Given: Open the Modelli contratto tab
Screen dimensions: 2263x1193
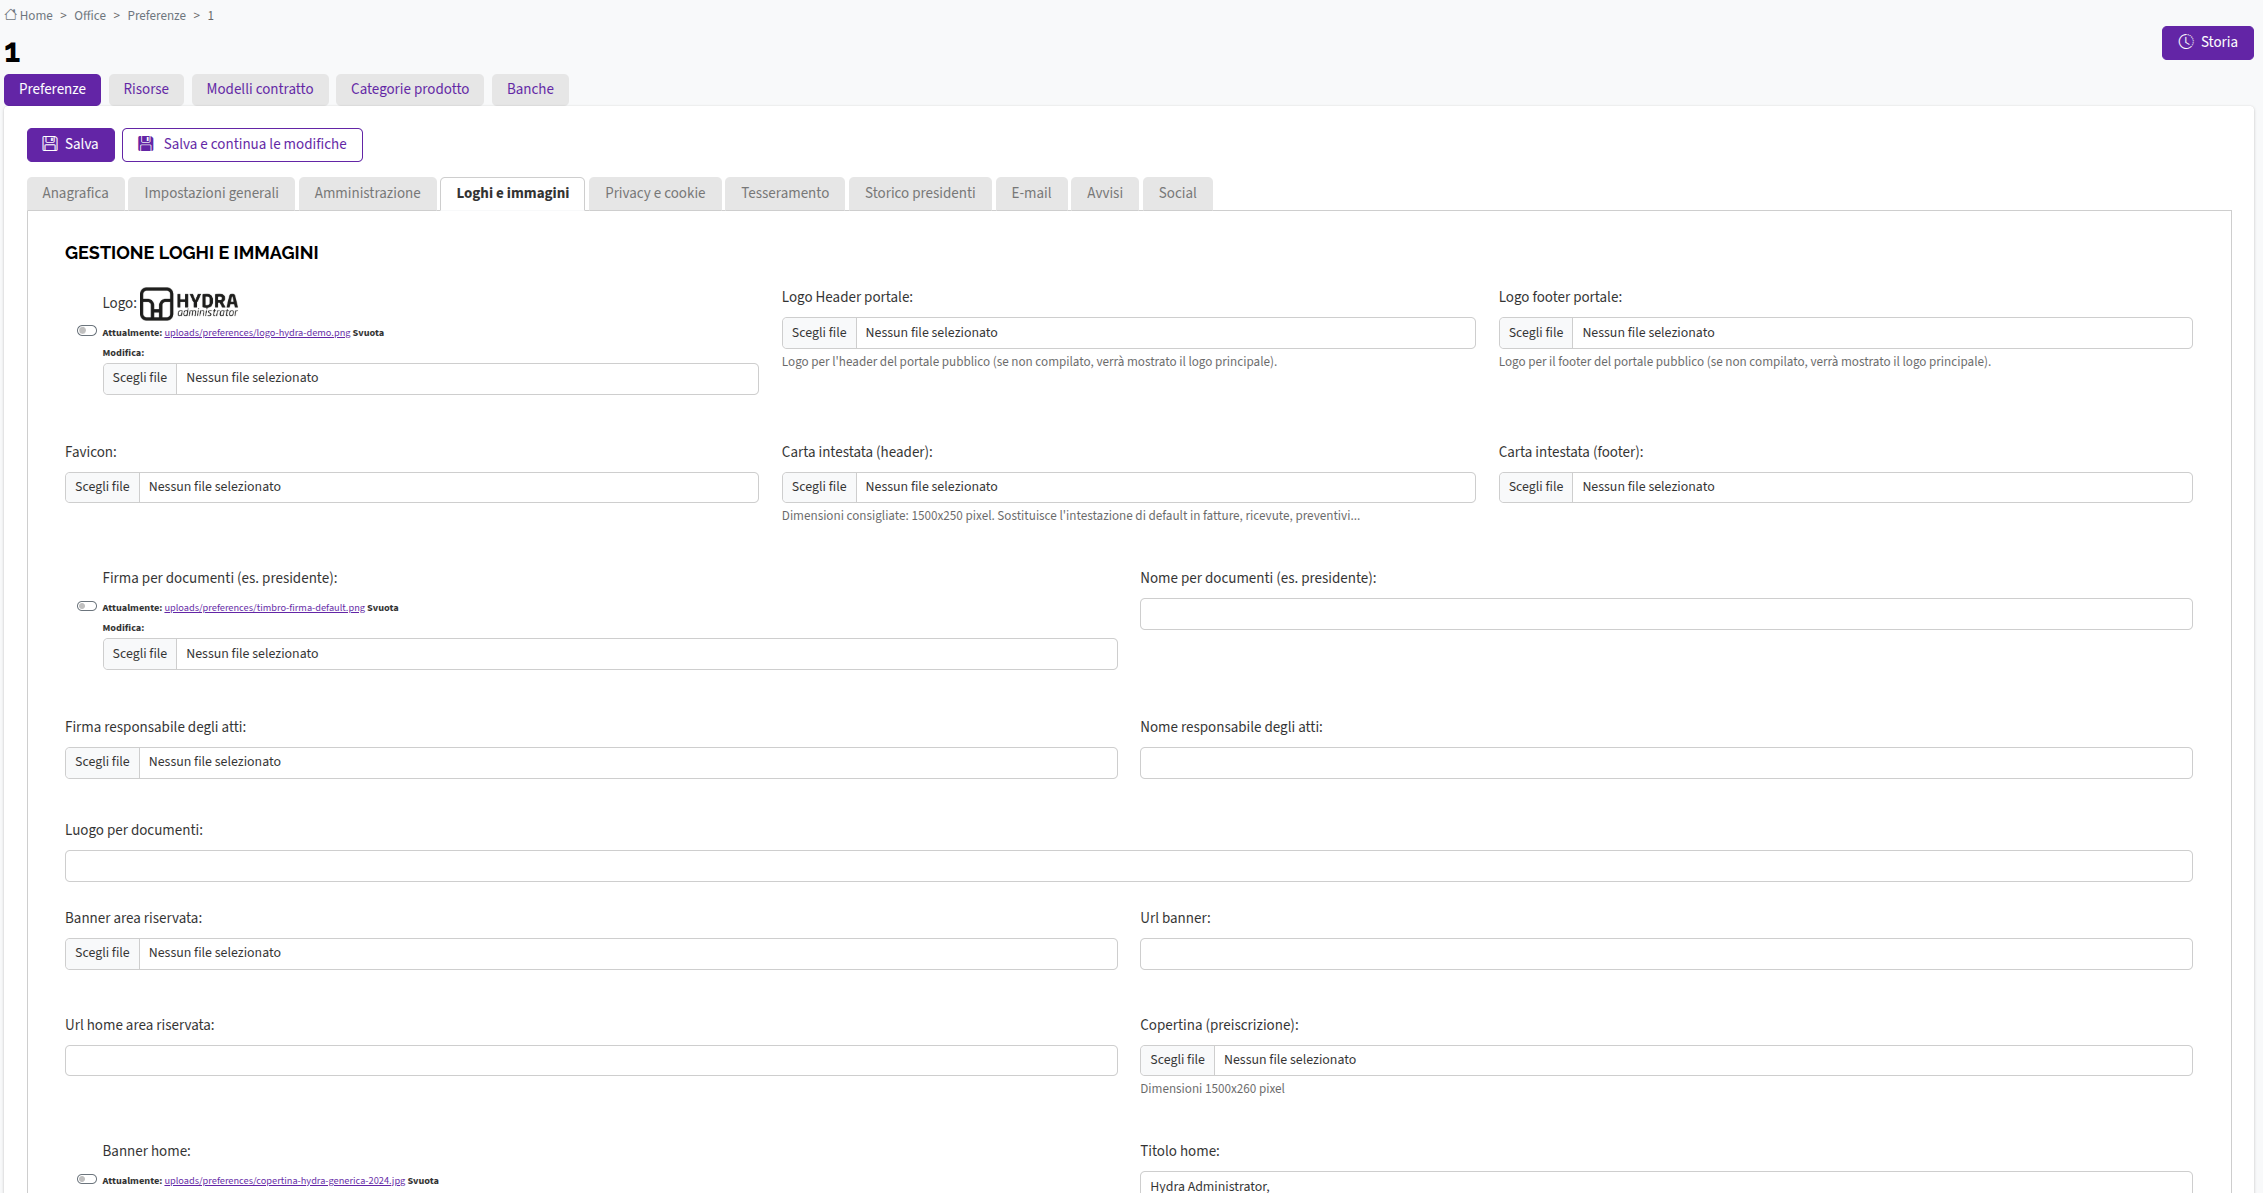Looking at the screenshot, I should [x=260, y=89].
